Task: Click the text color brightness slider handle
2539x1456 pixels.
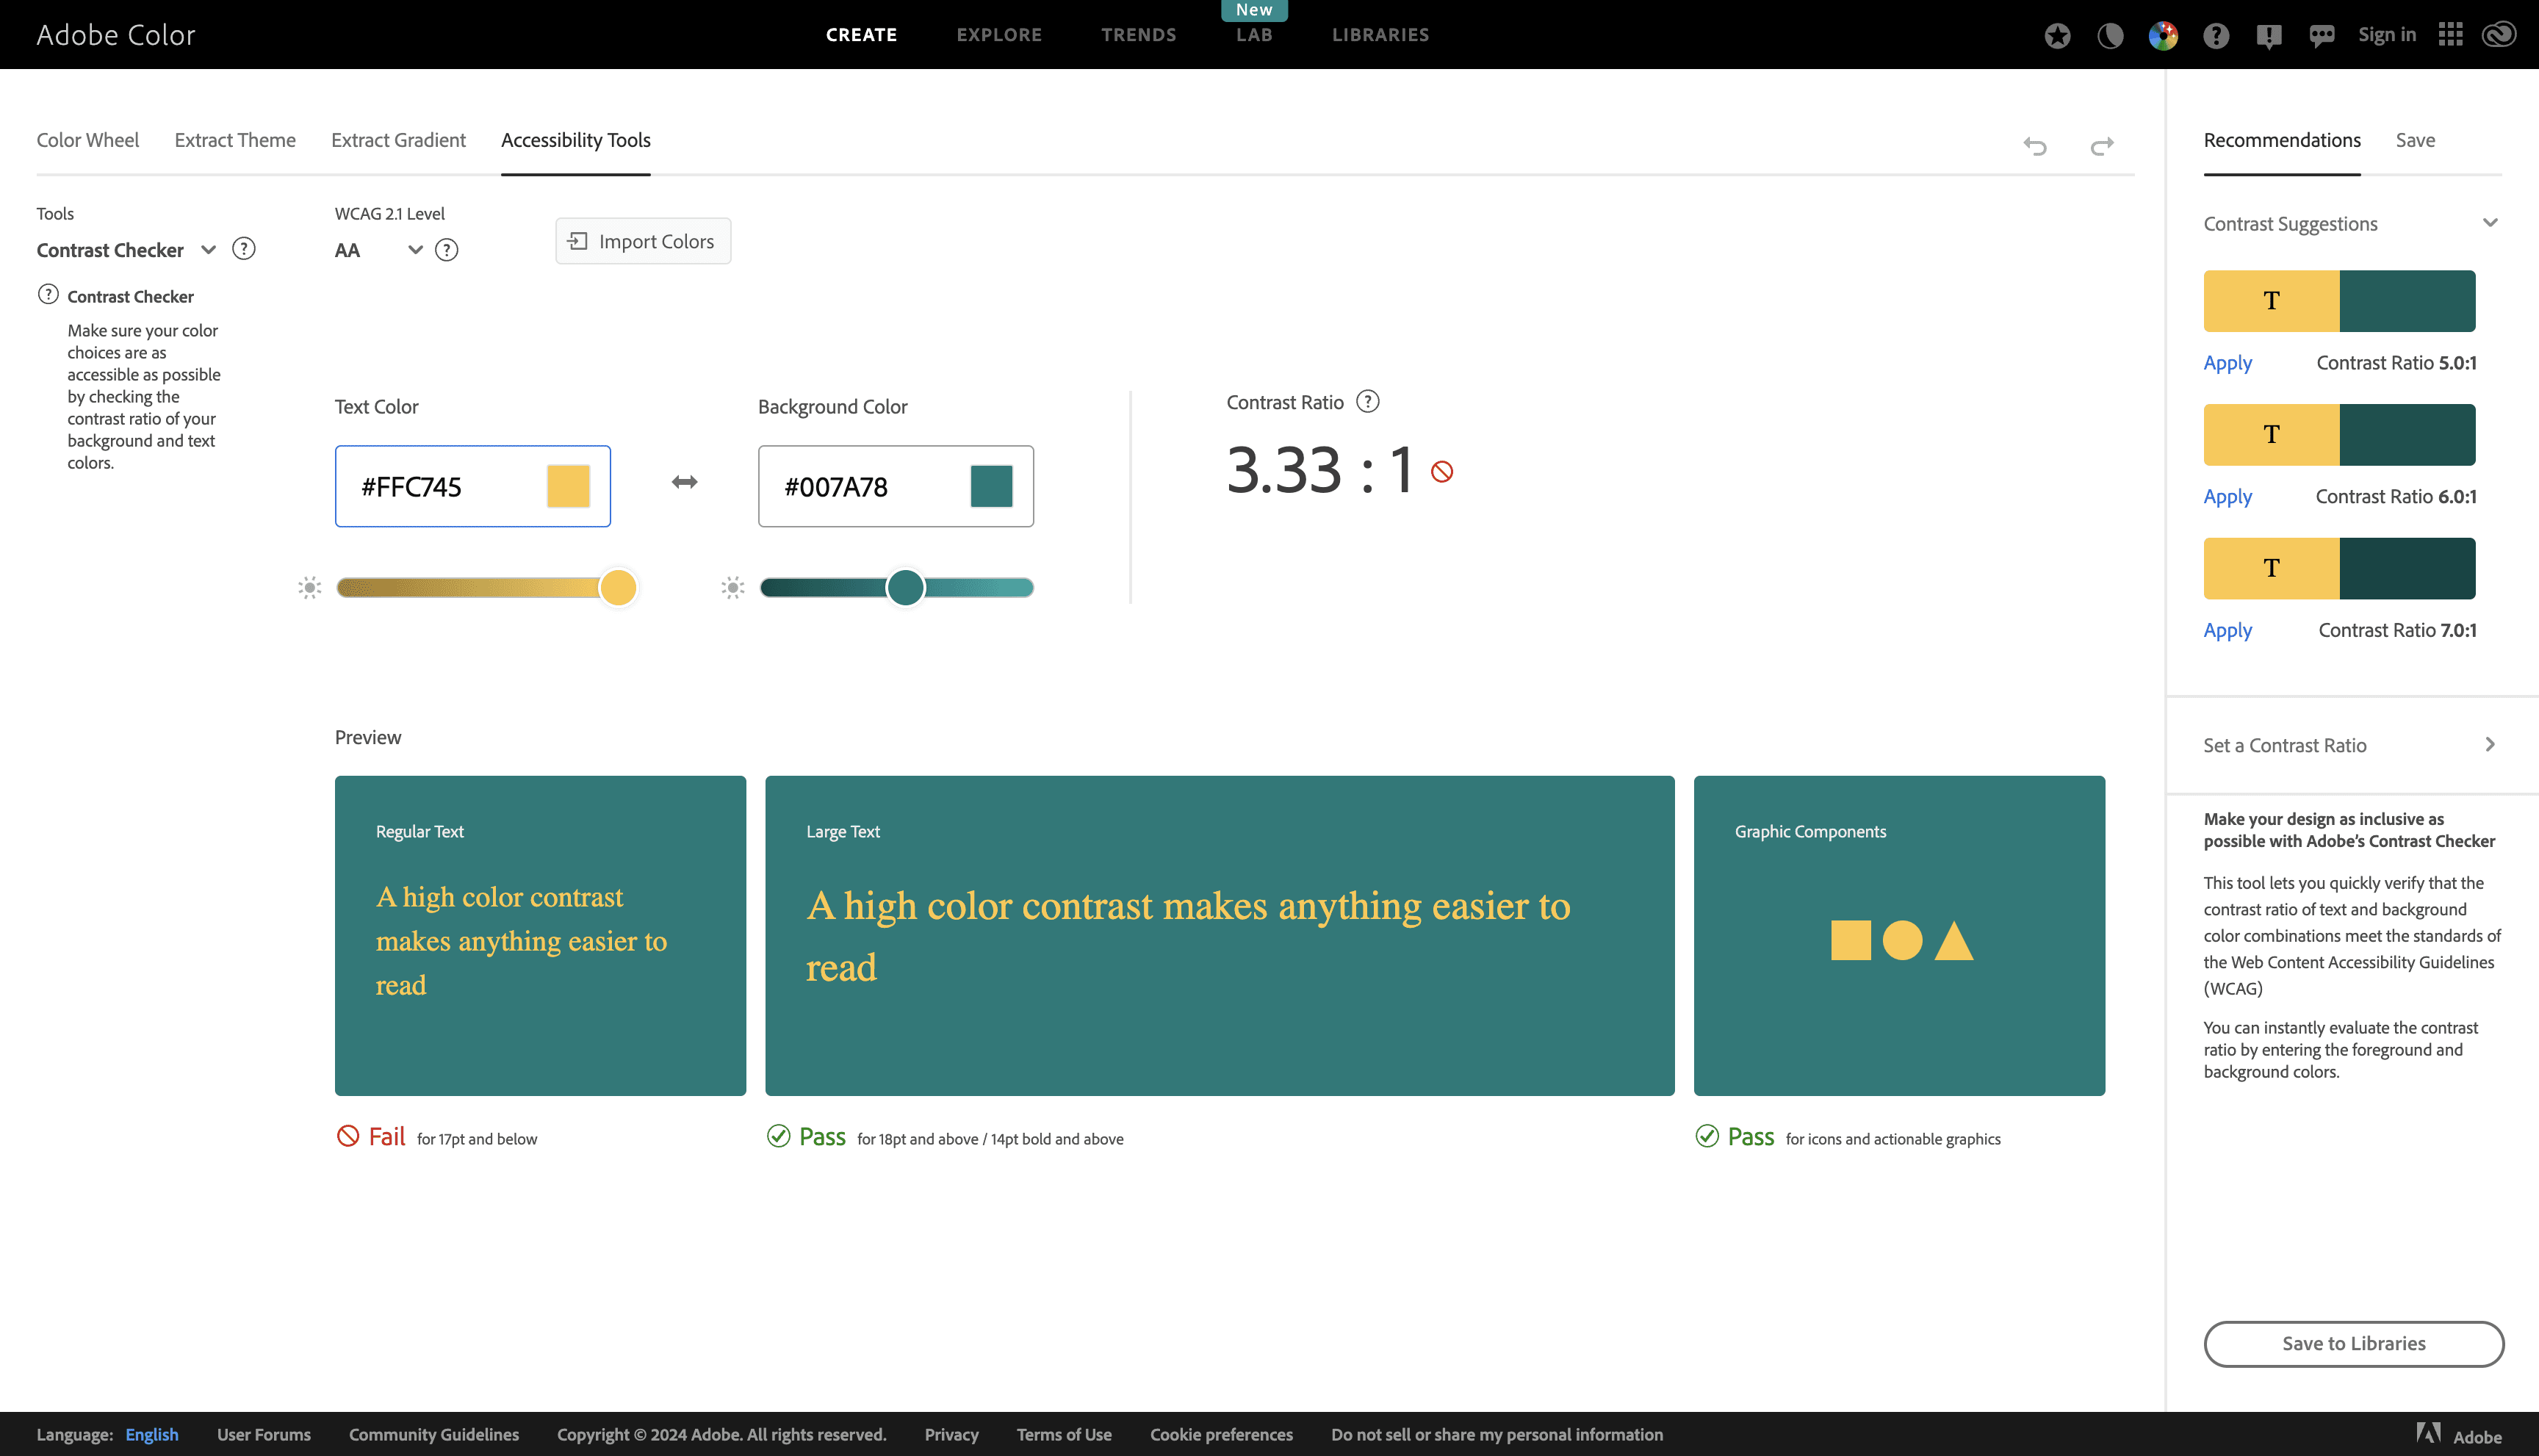Action: pyautogui.click(x=618, y=587)
